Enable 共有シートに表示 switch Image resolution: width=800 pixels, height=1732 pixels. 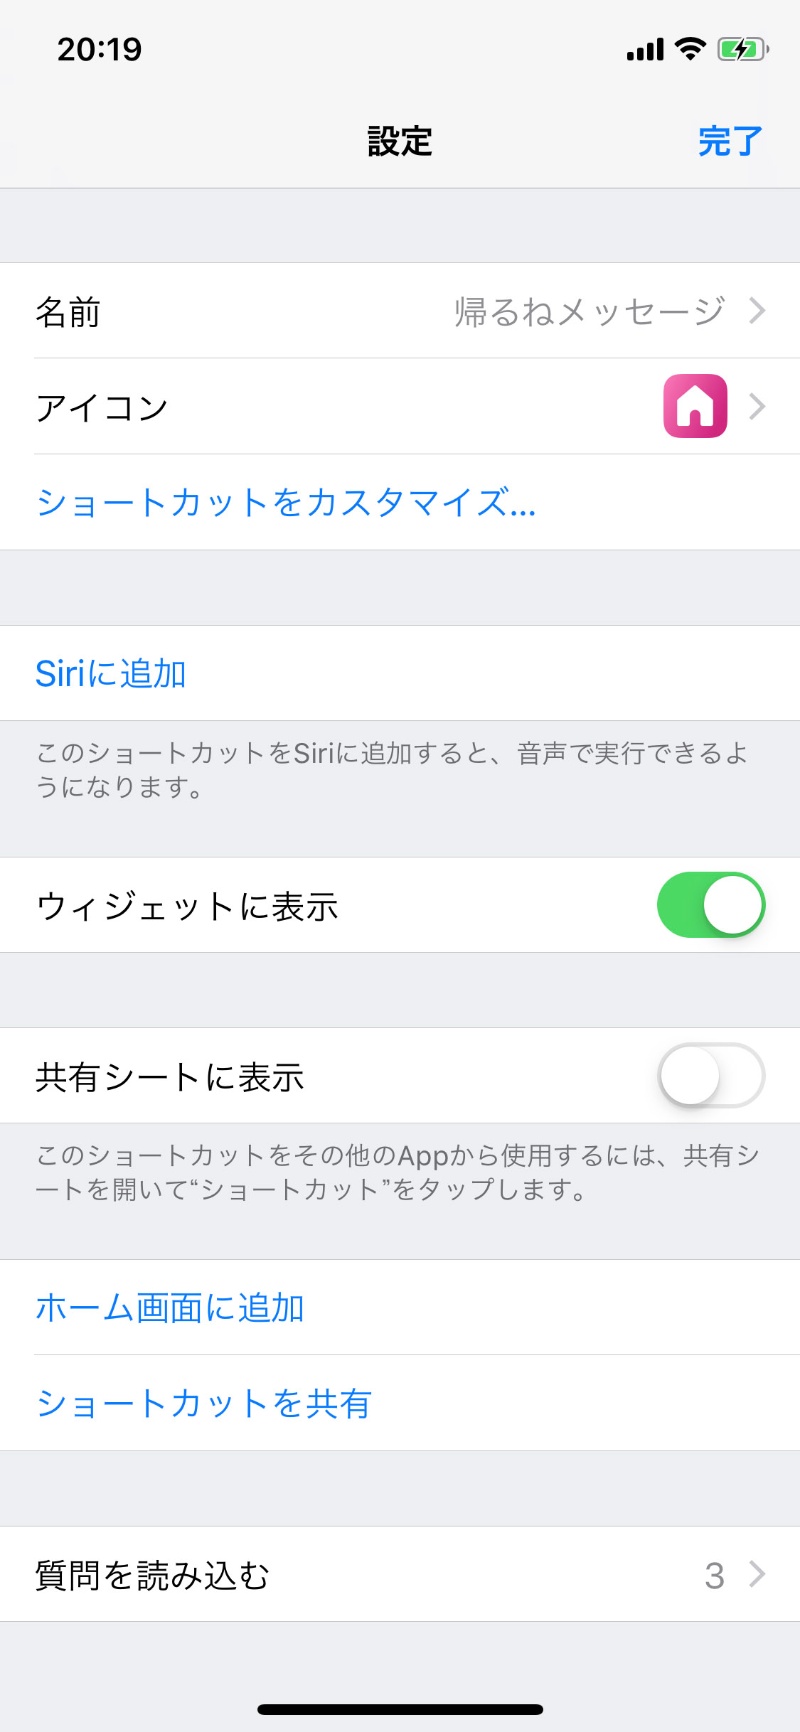(711, 1076)
